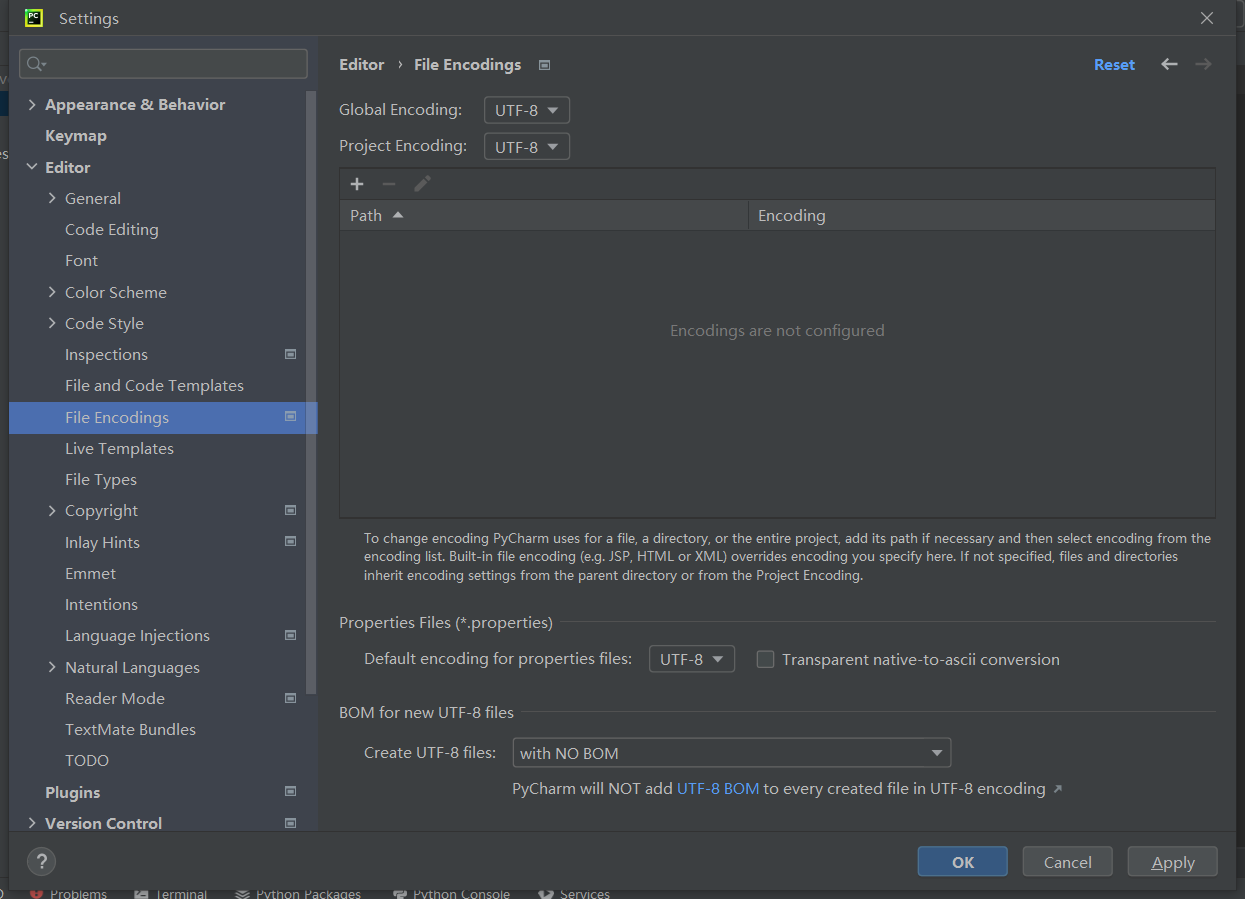Expand the Copyright node arrow
This screenshot has height=899, width=1245.
tap(52, 510)
